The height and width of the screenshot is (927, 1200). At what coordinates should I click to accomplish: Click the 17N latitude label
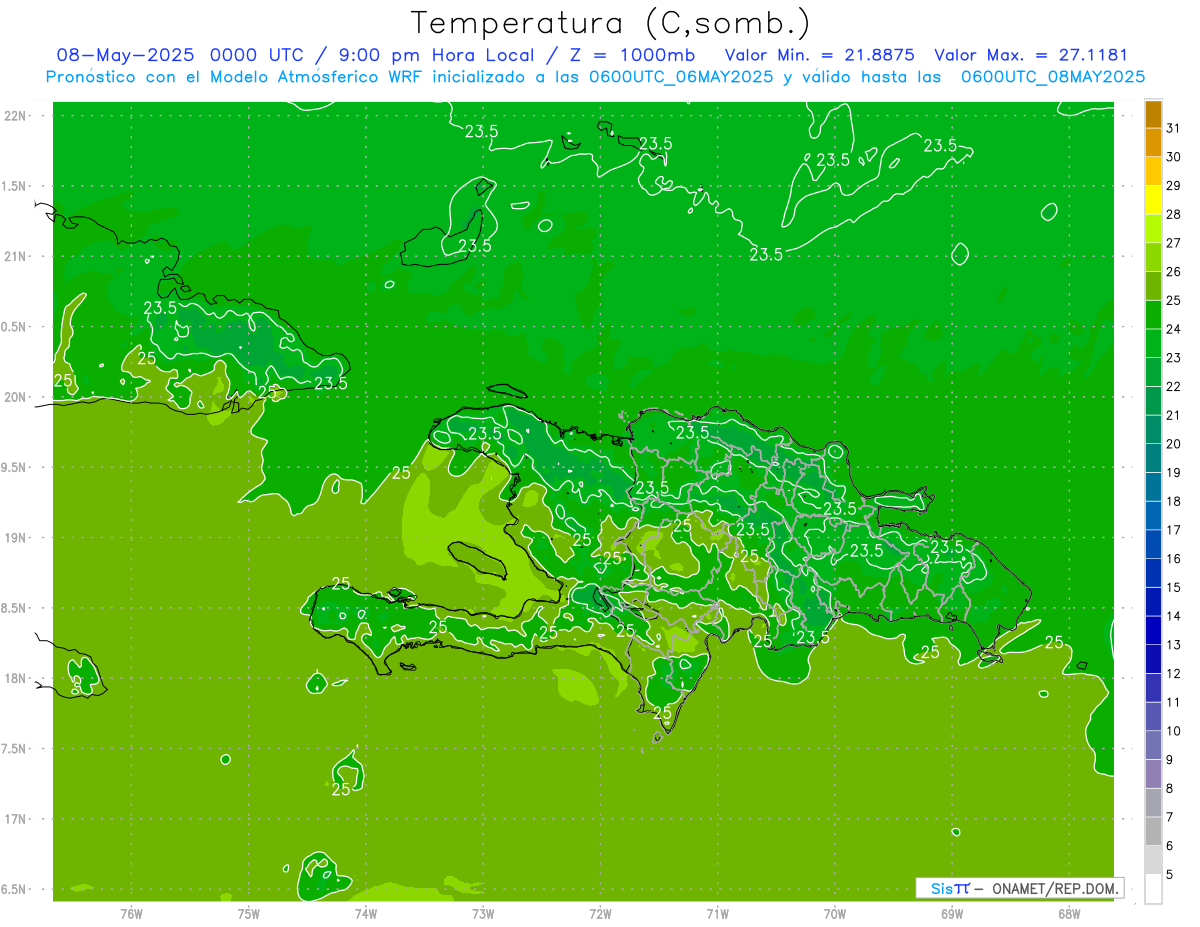[15, 819]
